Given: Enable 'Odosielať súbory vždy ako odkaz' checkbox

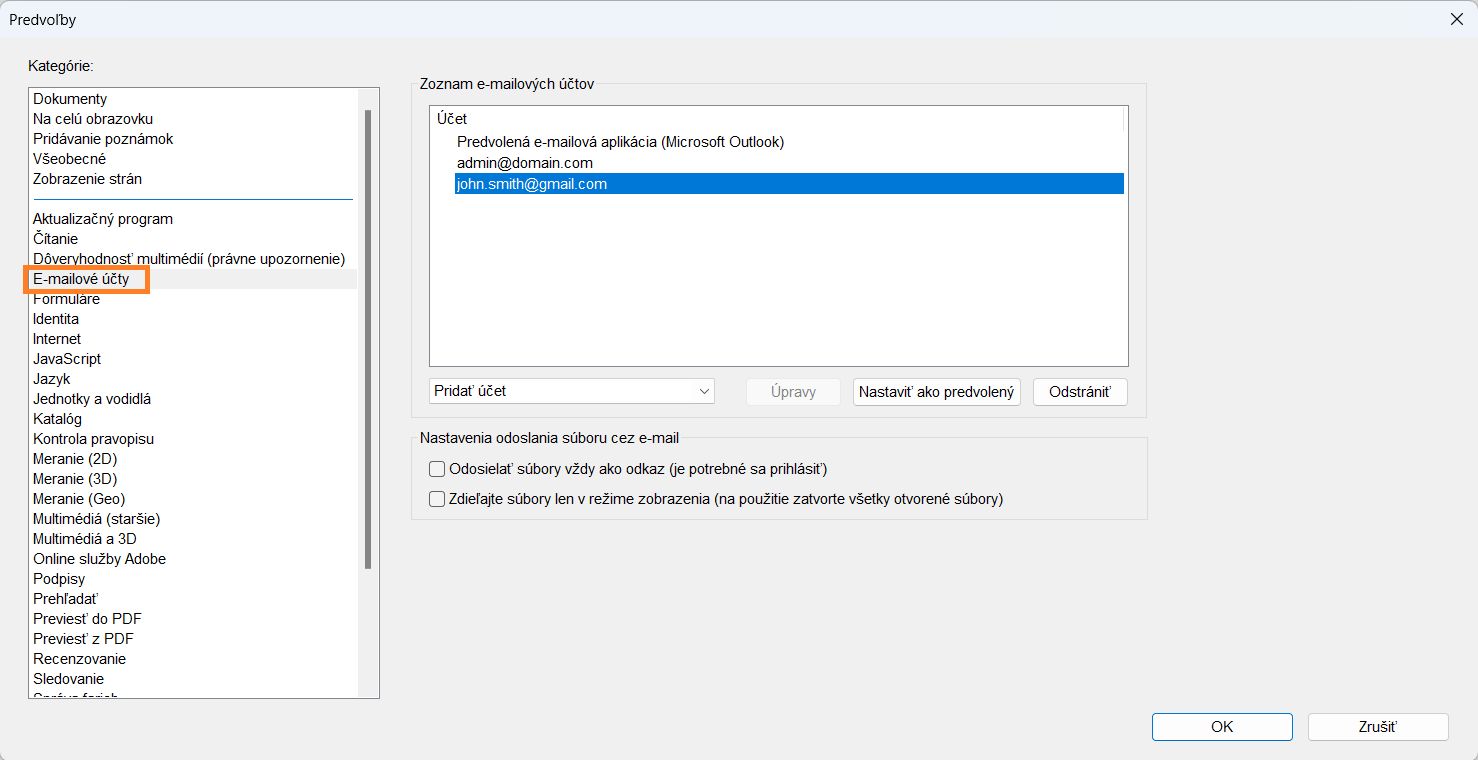Looking at the screenshot, I should [x=437, y=469].
